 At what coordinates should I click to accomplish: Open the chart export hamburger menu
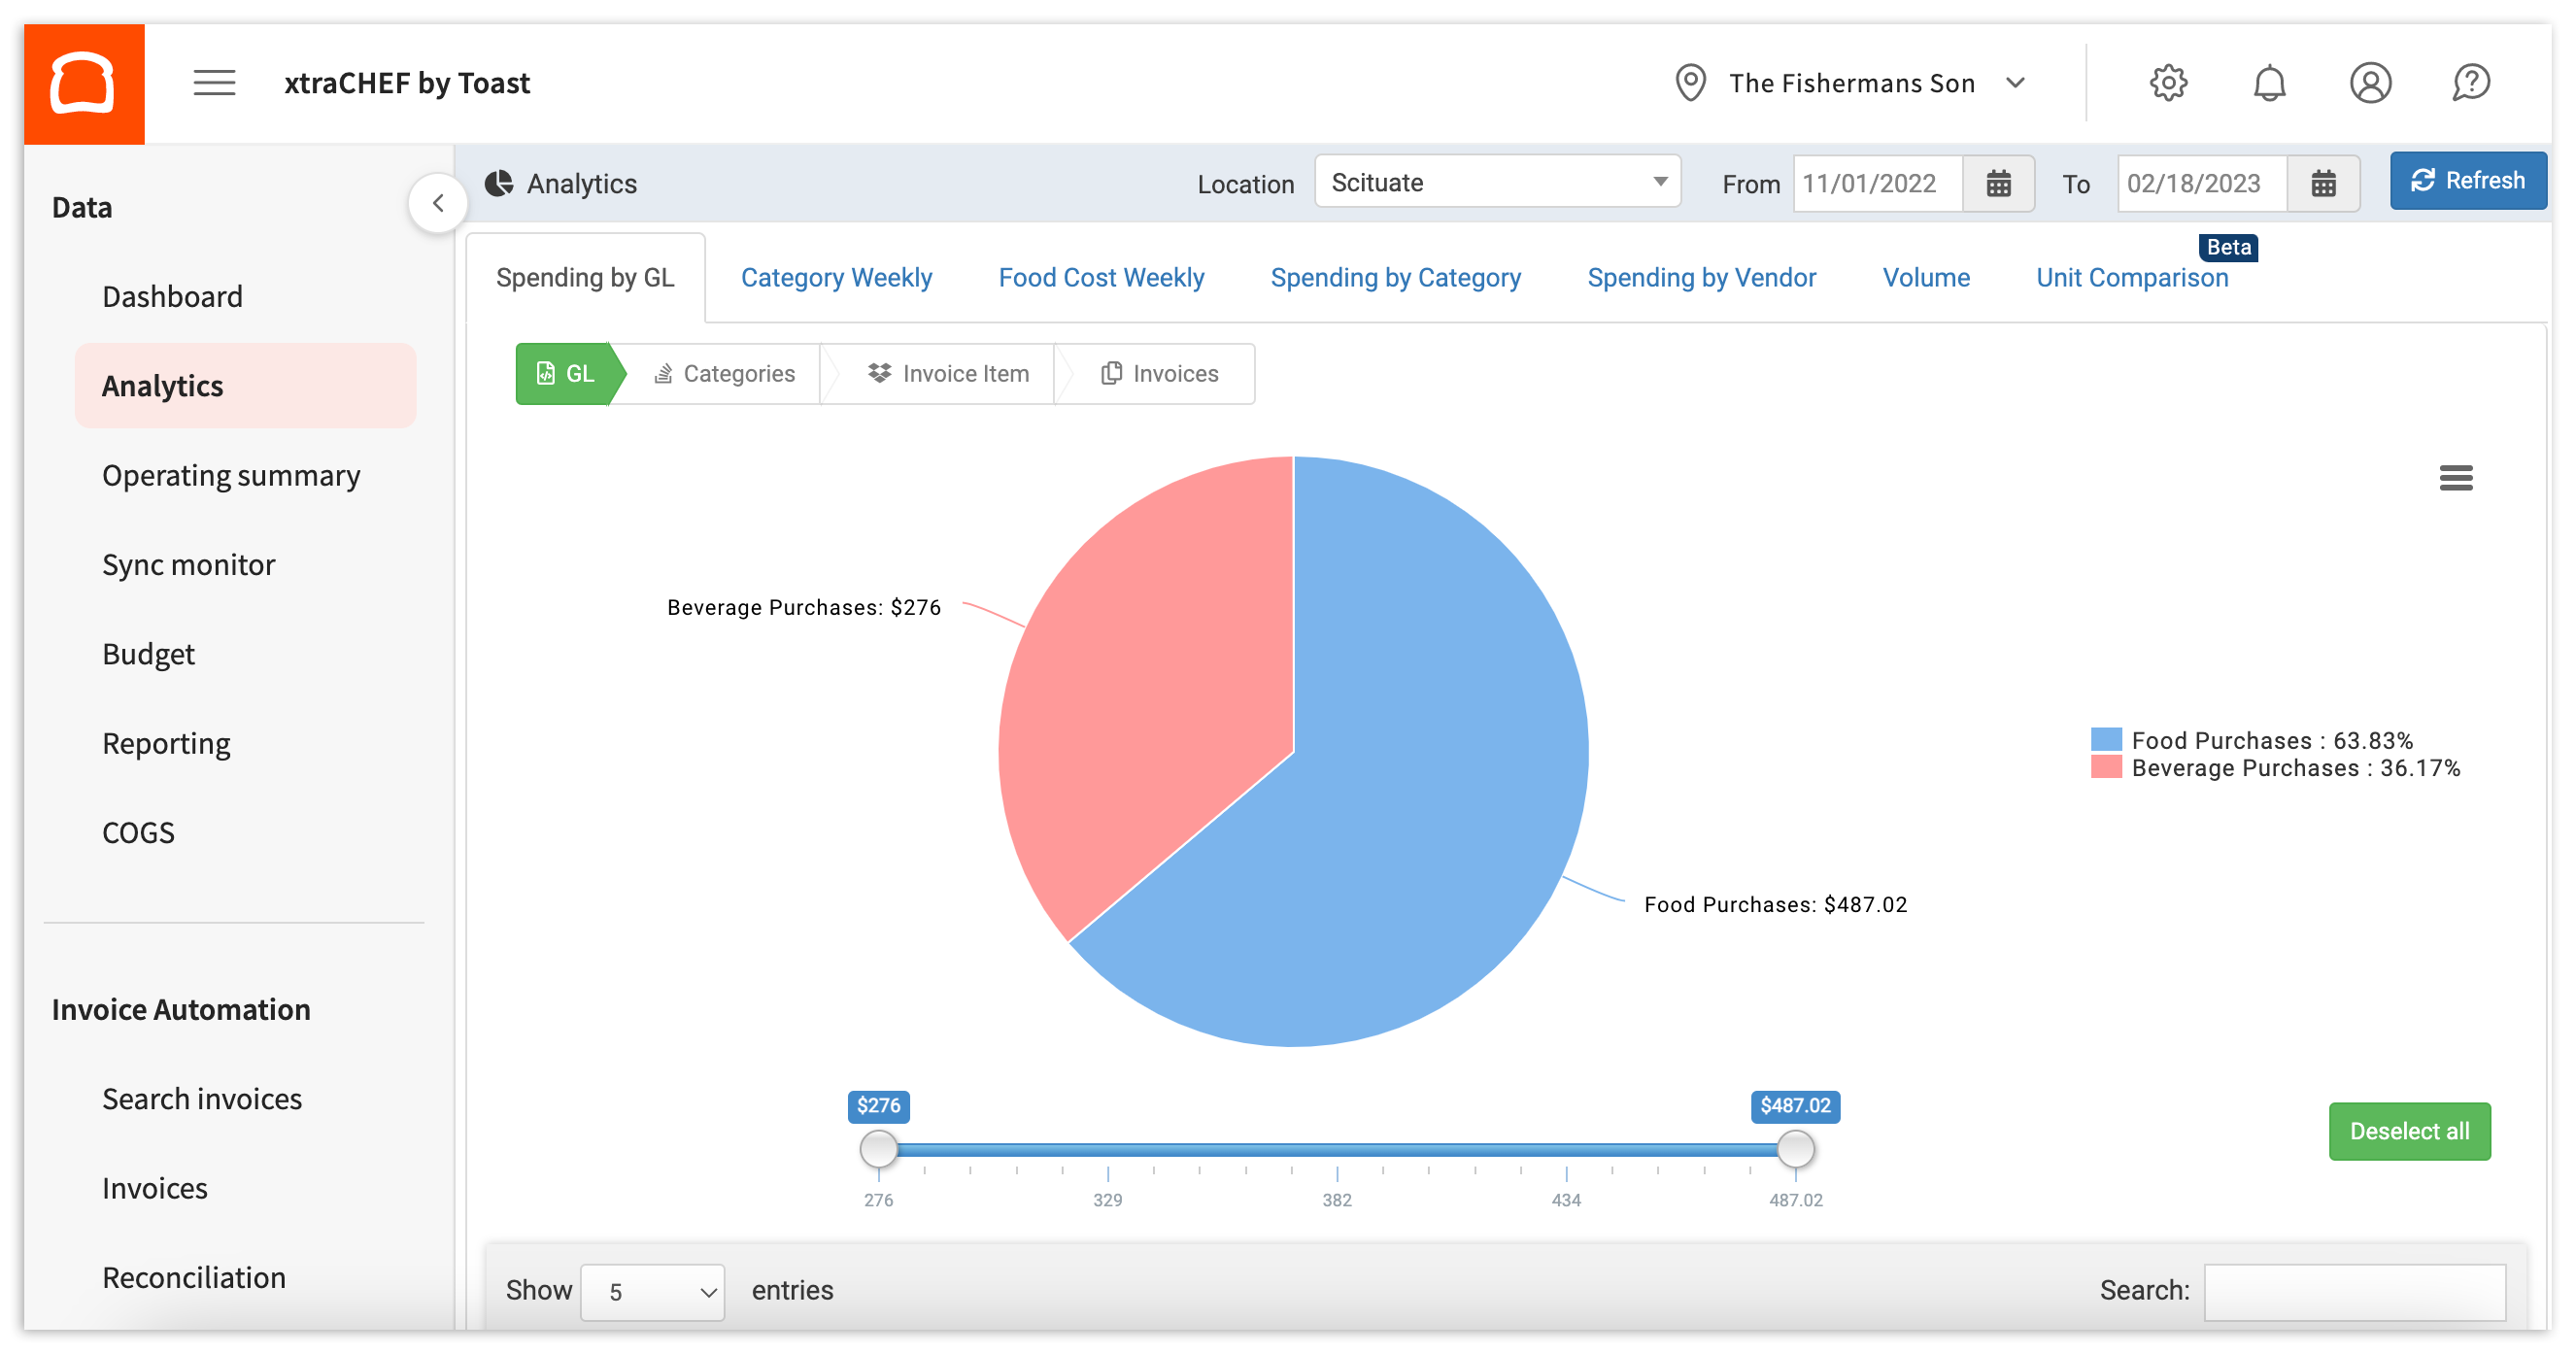(2455, 479)
